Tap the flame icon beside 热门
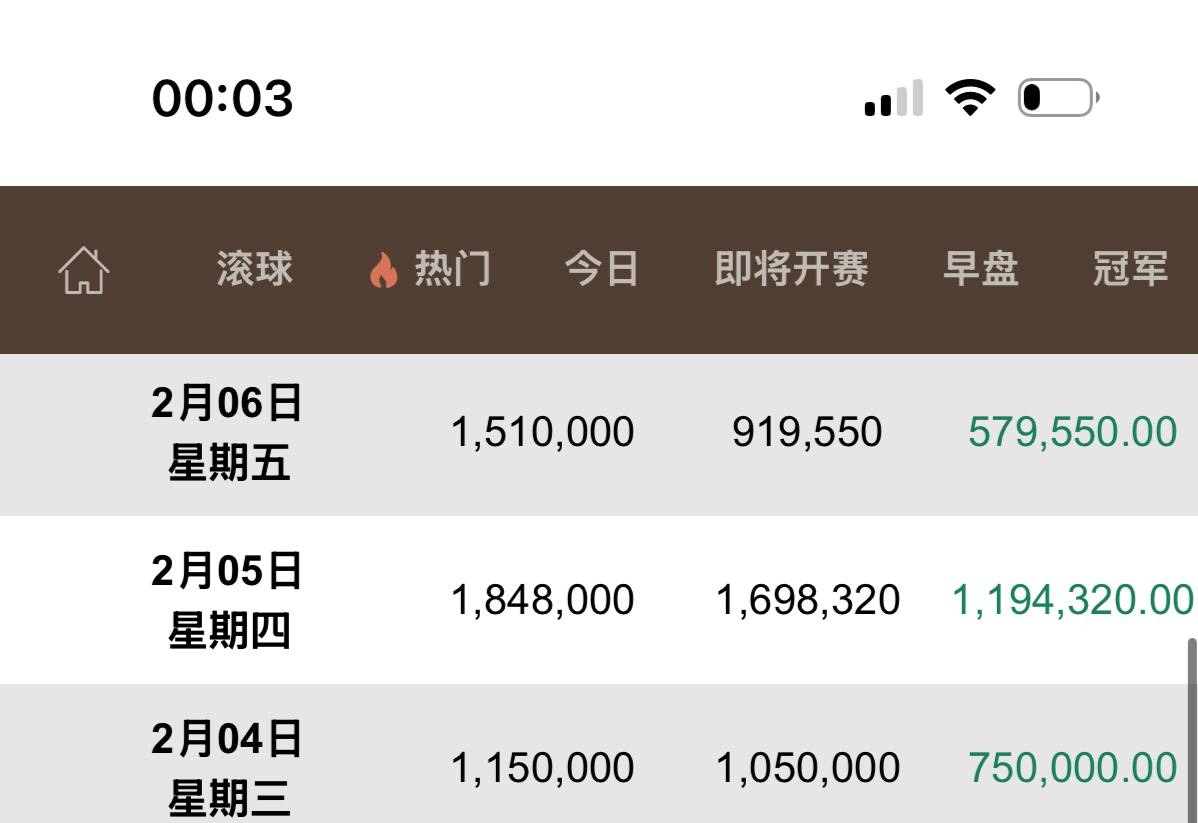 tap(383, 270)
